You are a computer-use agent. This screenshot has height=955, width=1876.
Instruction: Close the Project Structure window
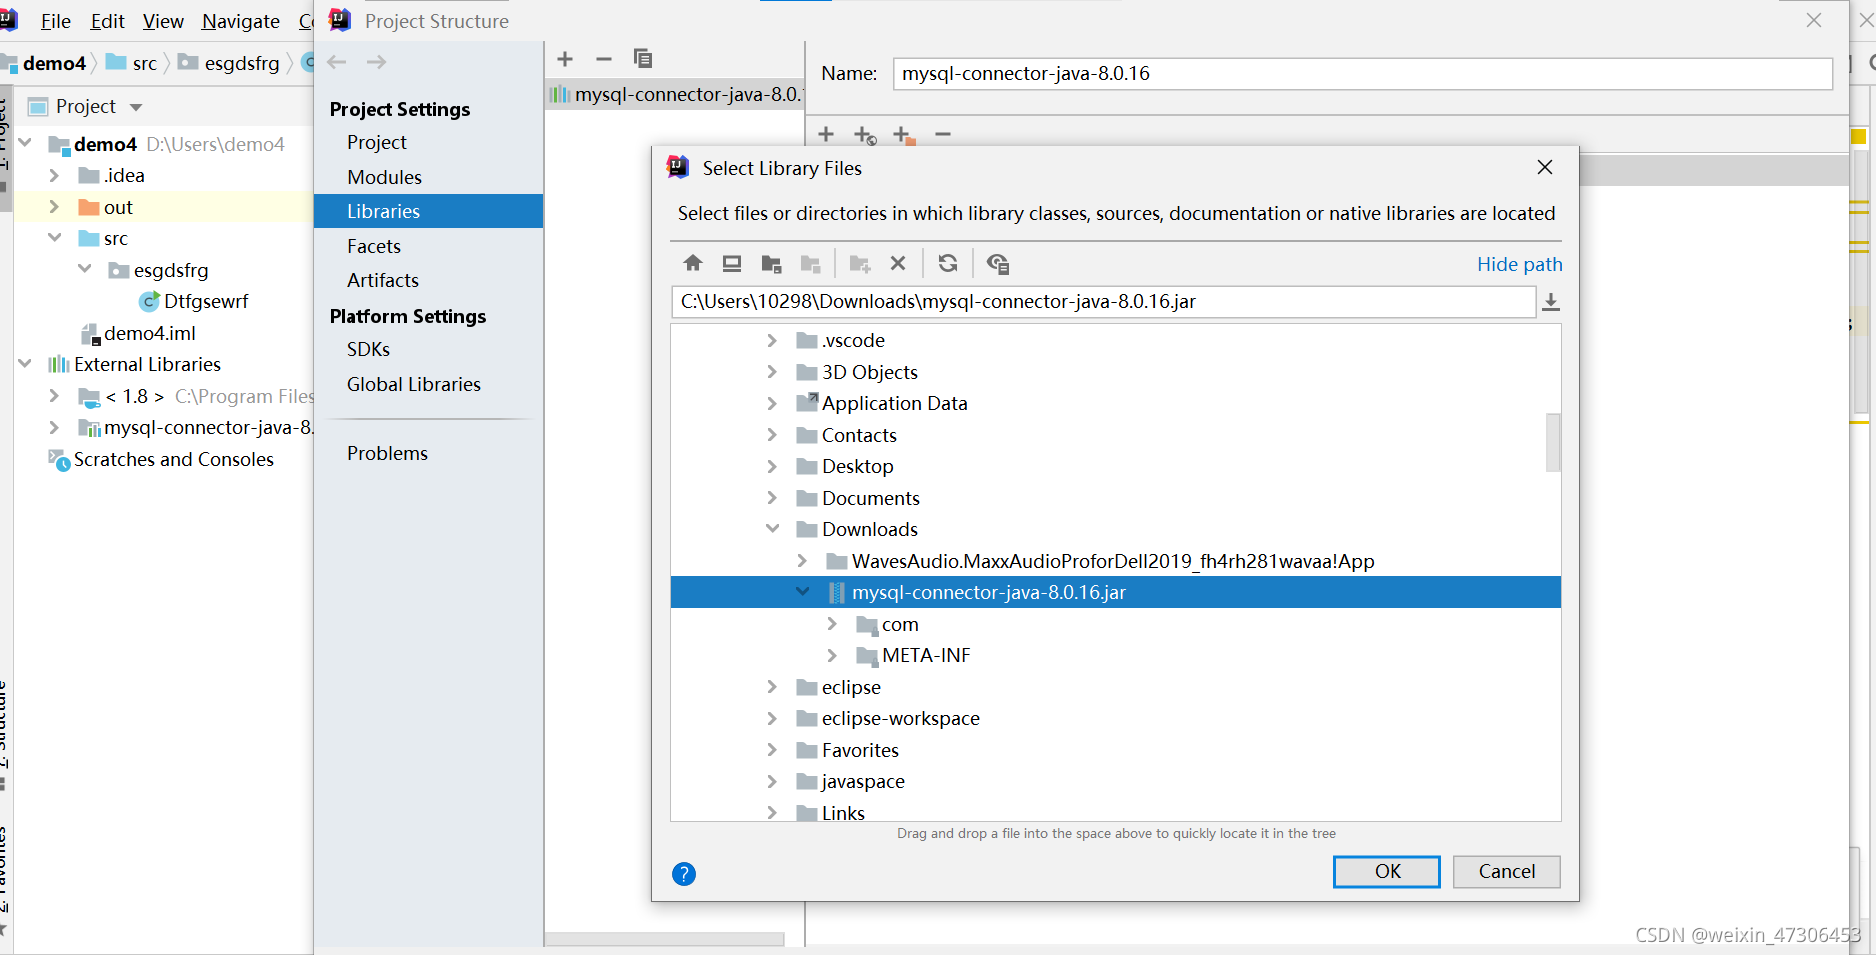tap(1814, 20)
